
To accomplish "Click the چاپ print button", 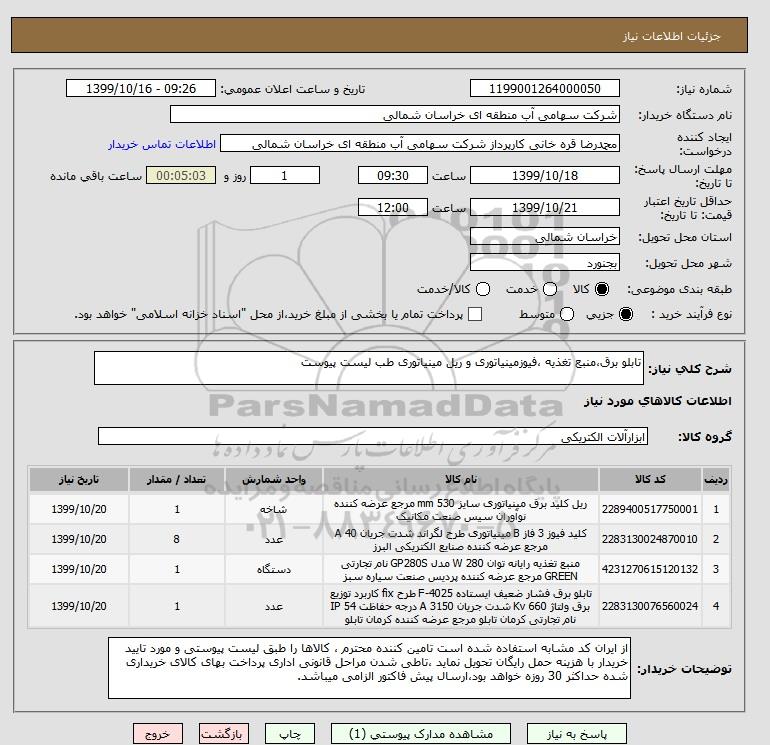I will click(290, 734).
